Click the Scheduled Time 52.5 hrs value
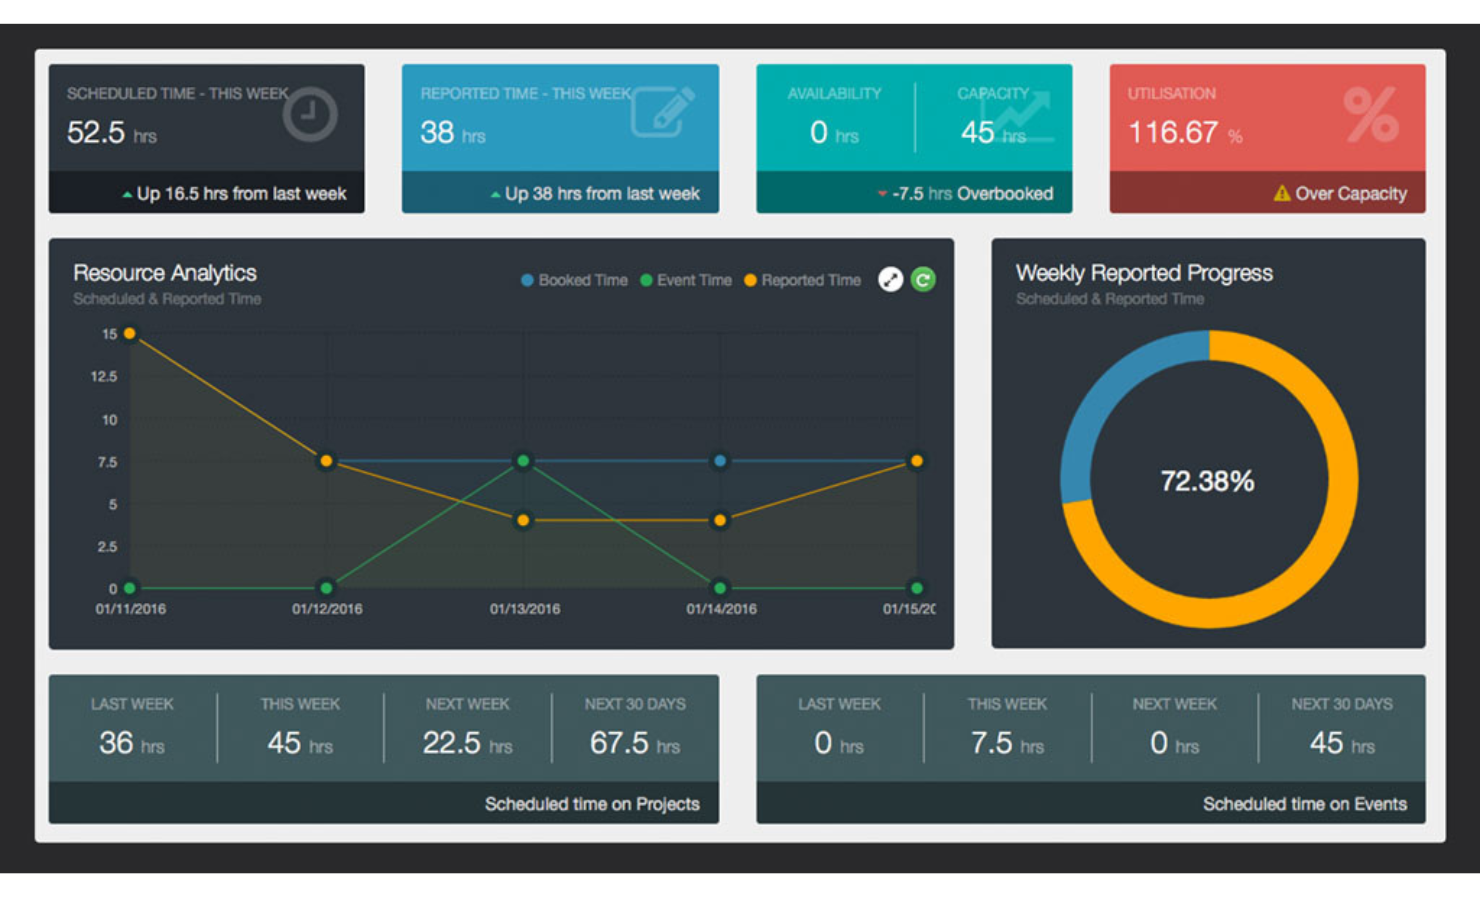This screenshot has height=897, width=1480. click(111, 132)
